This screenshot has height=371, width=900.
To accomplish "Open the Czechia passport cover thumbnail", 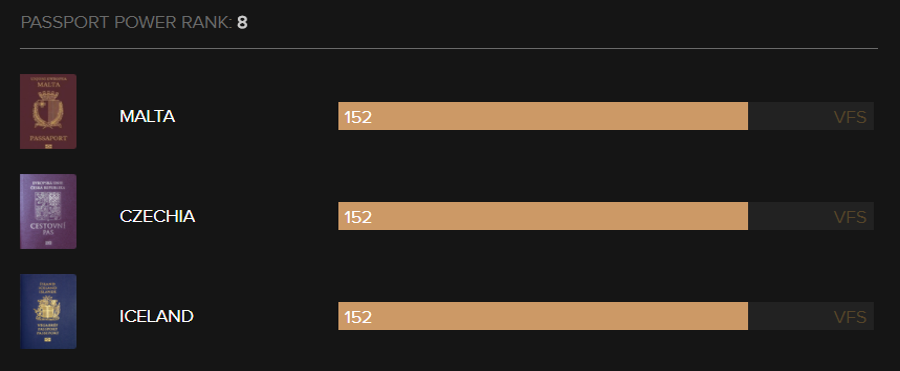I will pos(48,211).
